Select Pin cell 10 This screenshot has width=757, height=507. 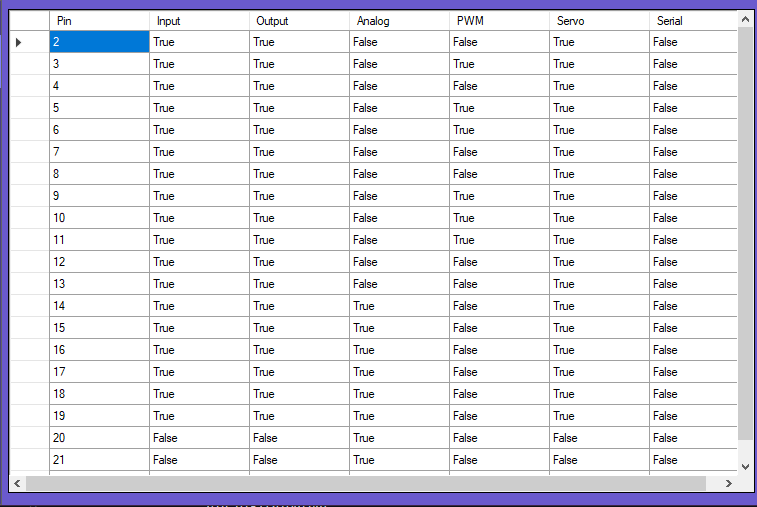[x=99, y=218]
